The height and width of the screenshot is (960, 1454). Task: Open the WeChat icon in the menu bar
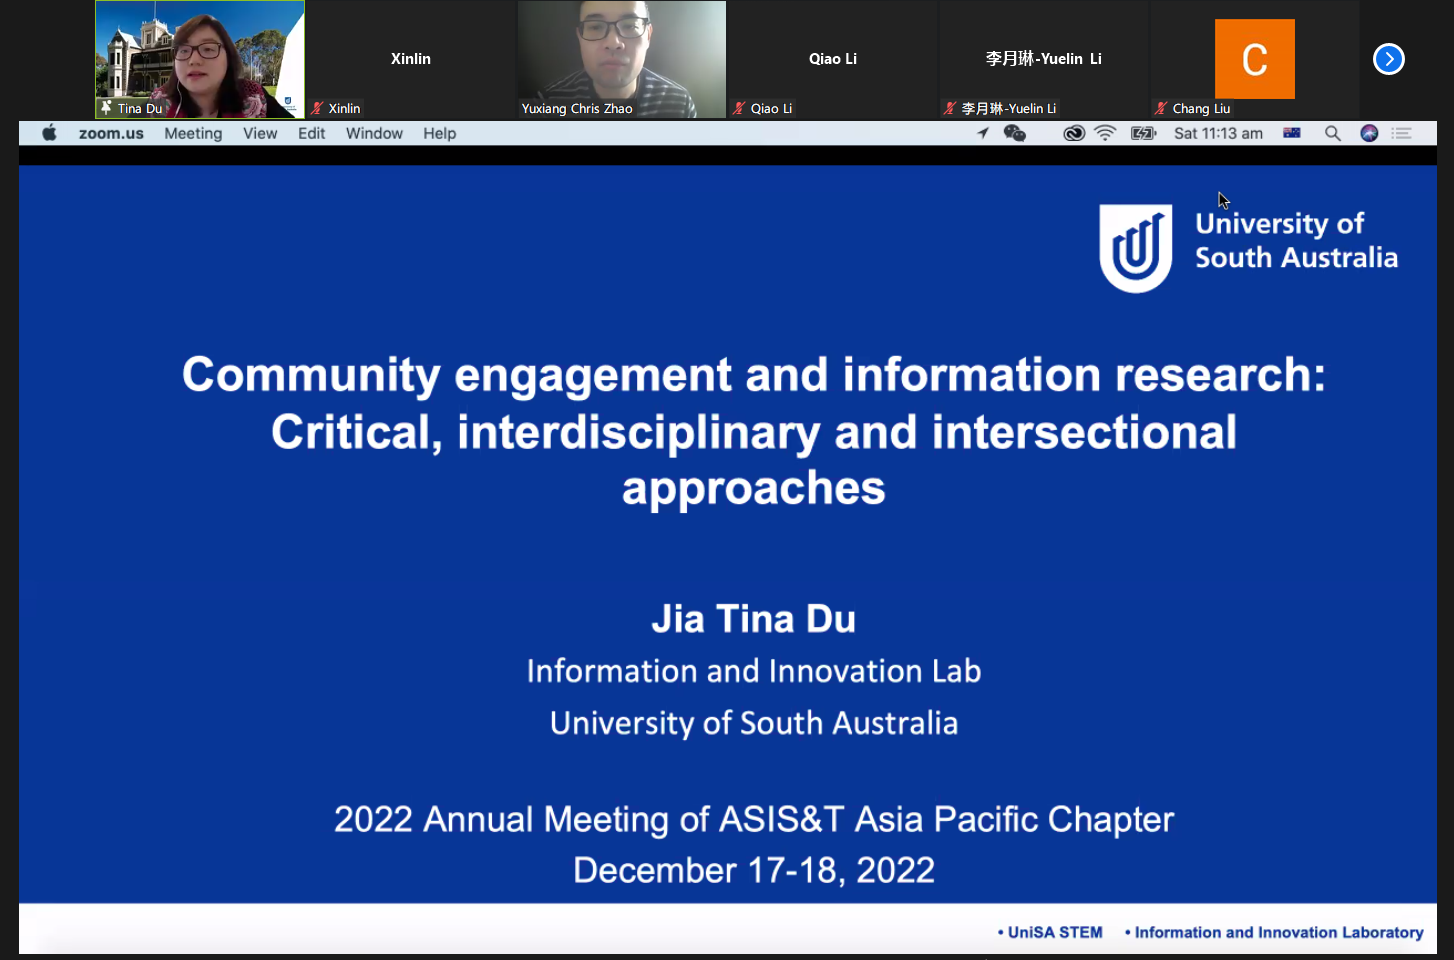[x=1015, y=133]
